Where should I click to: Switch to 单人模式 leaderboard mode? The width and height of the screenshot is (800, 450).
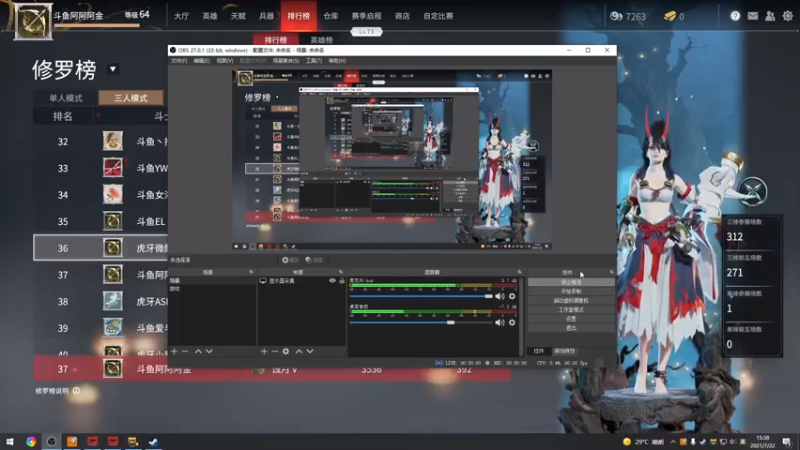66,98
